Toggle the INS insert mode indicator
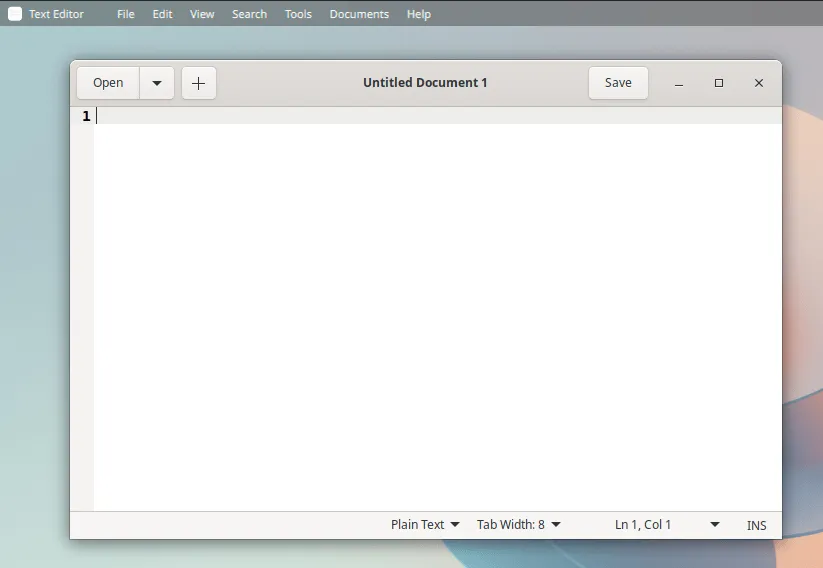The width and height of the screenshot is (823, 568). pos(756,525)
